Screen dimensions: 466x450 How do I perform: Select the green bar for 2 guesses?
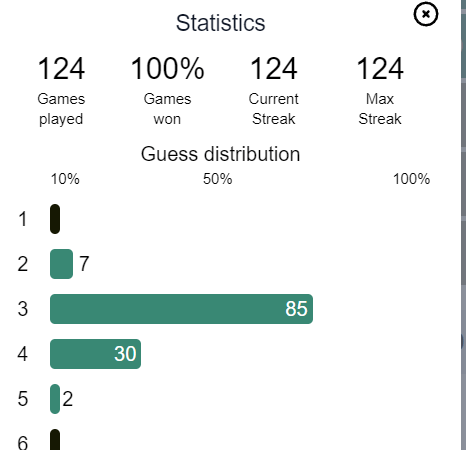pyautogui.click(x=61, y=264)
